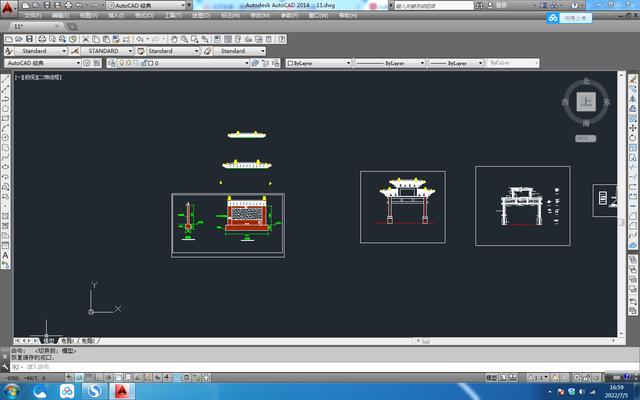640x400 pixels.
Task: Open the AutoCAD 经典 workspace dropdown
Action: (42, 63)
